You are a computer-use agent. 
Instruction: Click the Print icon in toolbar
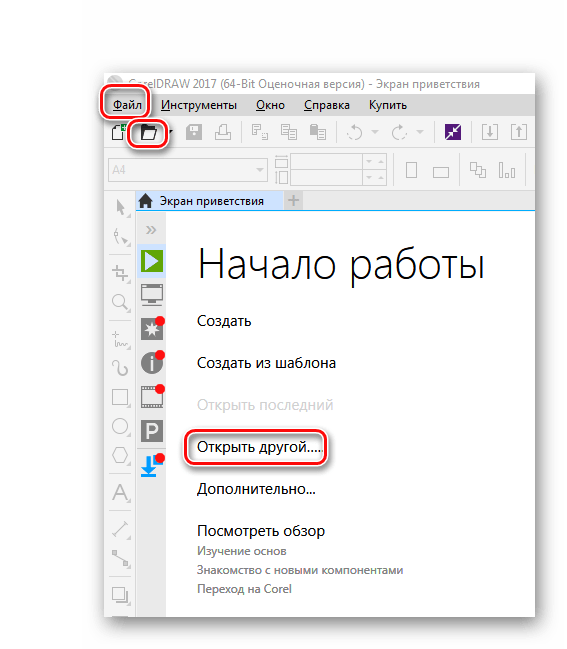click(223, 132)
